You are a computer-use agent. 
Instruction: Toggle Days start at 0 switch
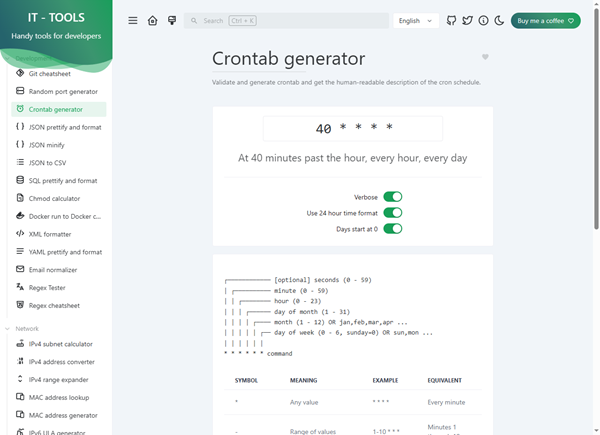click(392, 229)
